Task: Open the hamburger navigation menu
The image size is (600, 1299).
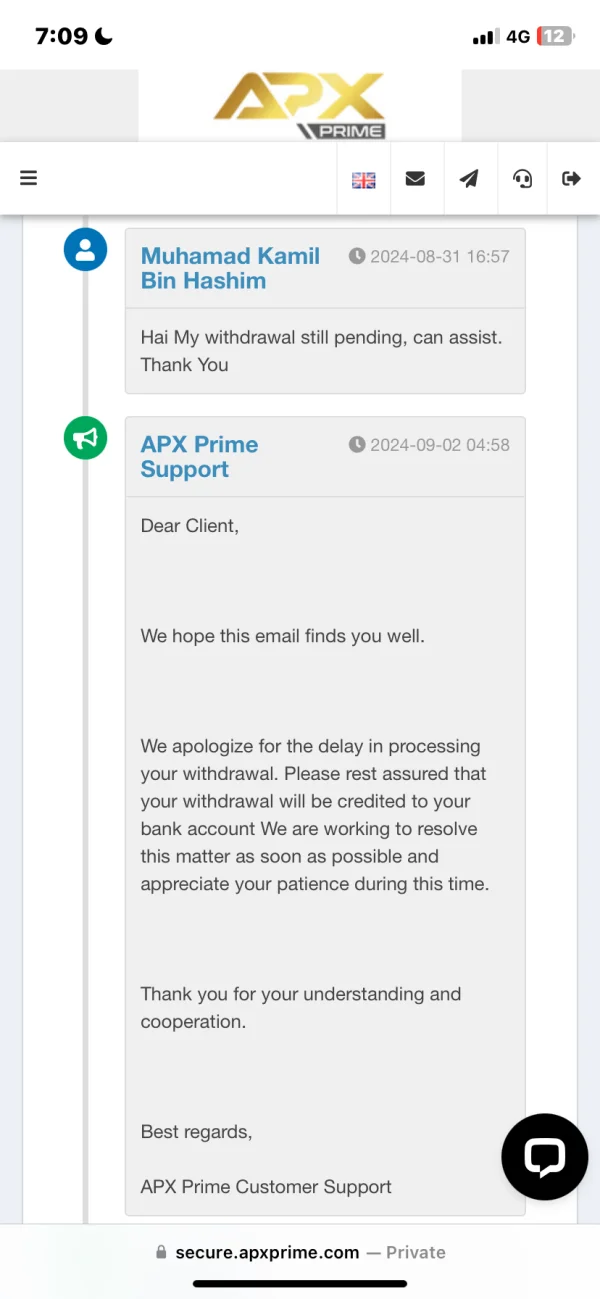Action: click(28, 178)
